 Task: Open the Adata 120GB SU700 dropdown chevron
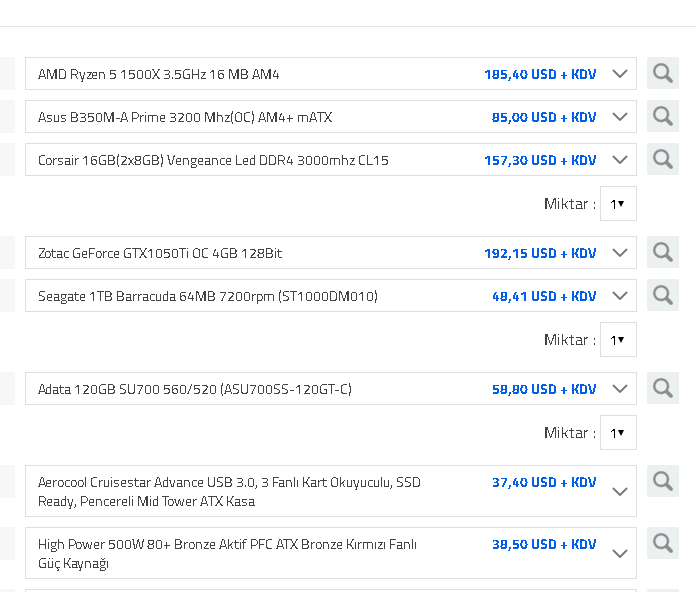pyautogui.click(x=619, y=389)
